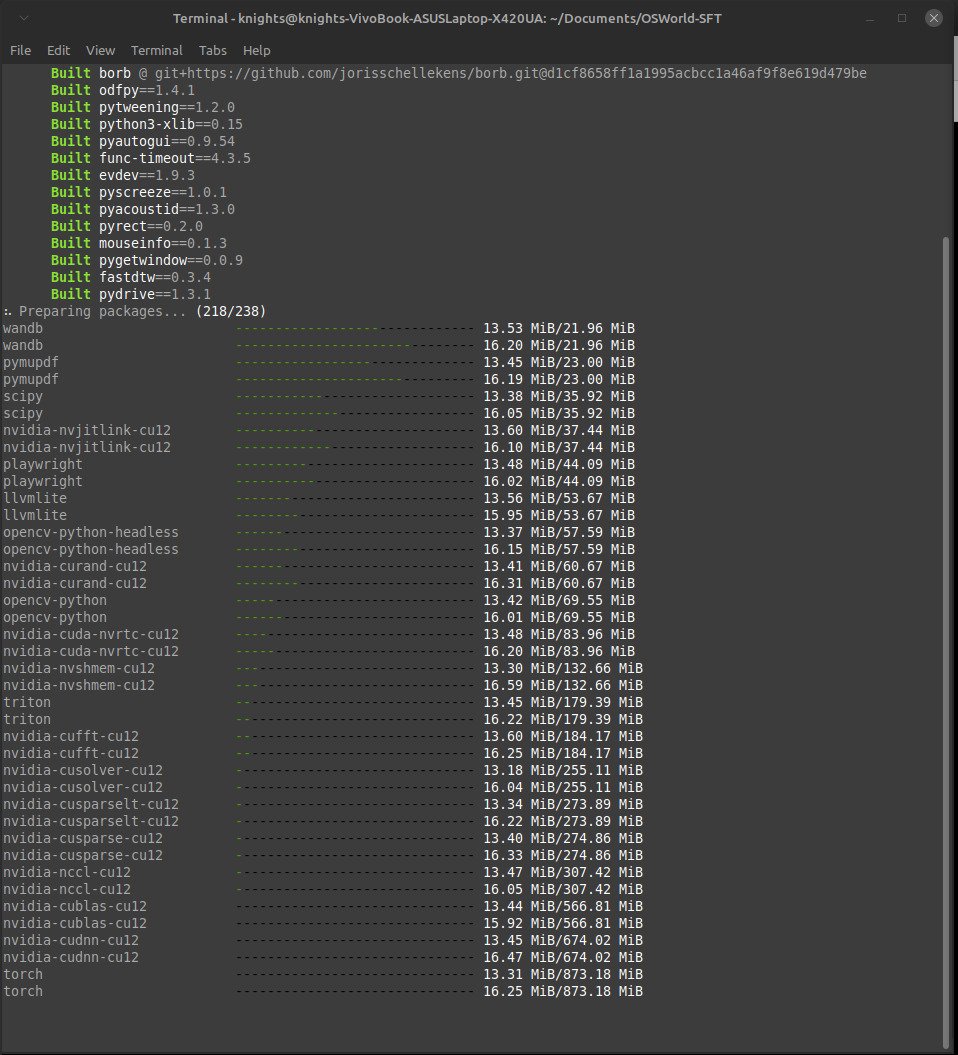958x1055 pixels.
Task: Click the 'Built evdev==1.9.3' line
Action: [x=123, y=175]
